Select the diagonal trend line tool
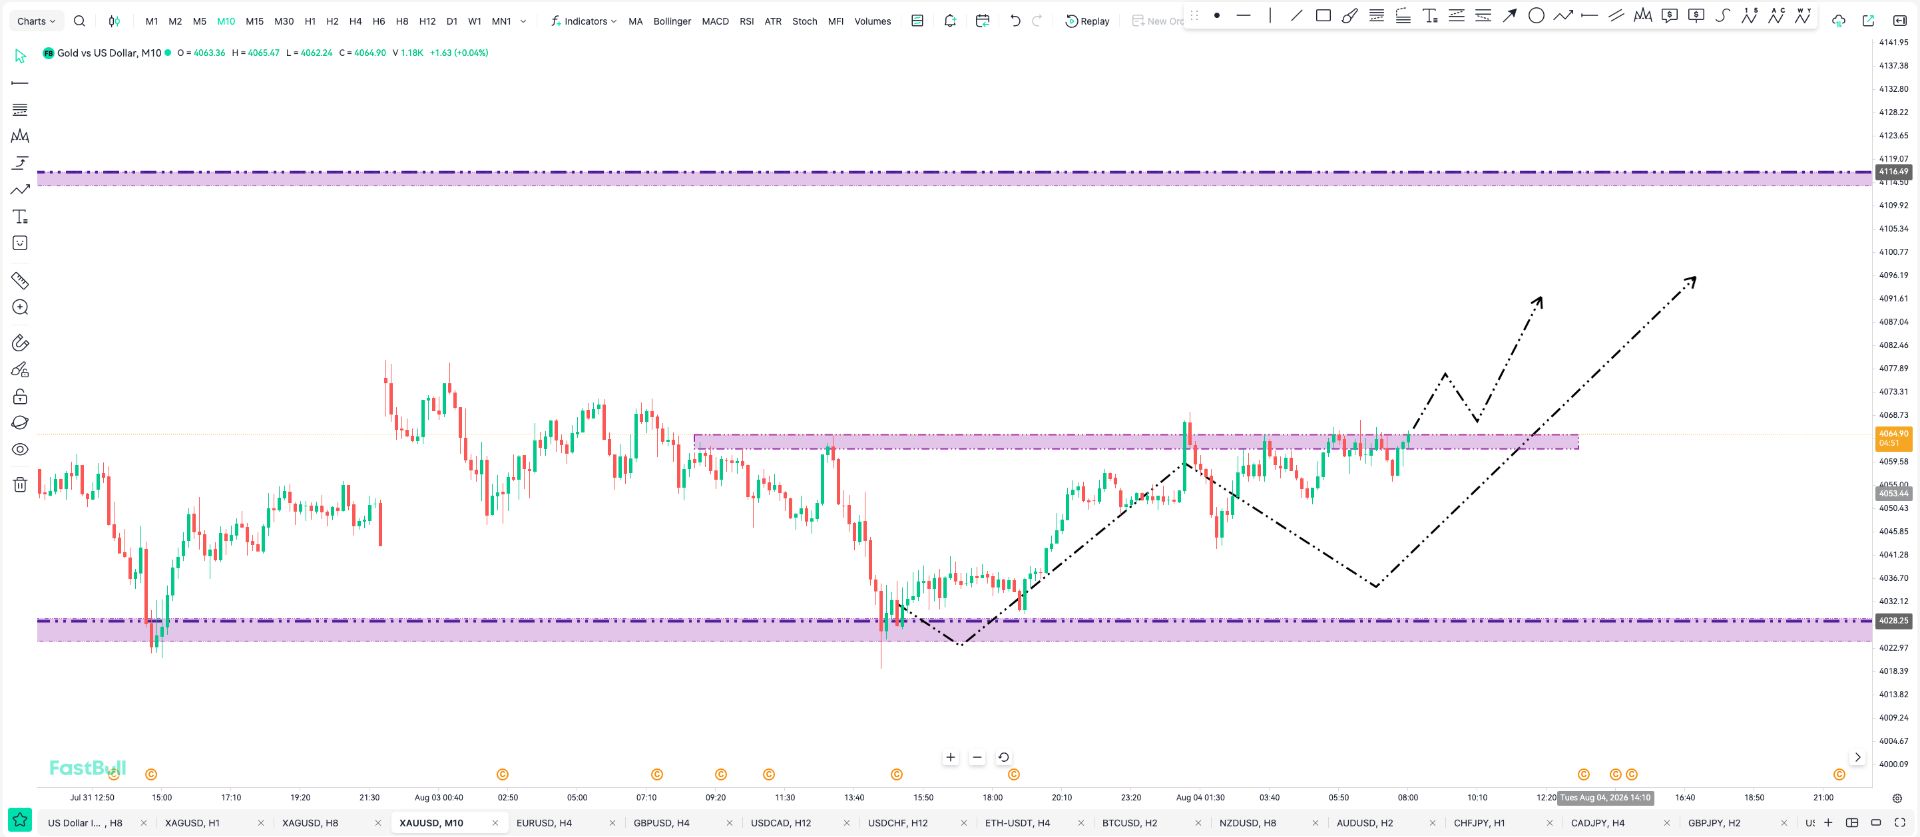This screenshot has height=837, width=1920. tap(1296, 15)
